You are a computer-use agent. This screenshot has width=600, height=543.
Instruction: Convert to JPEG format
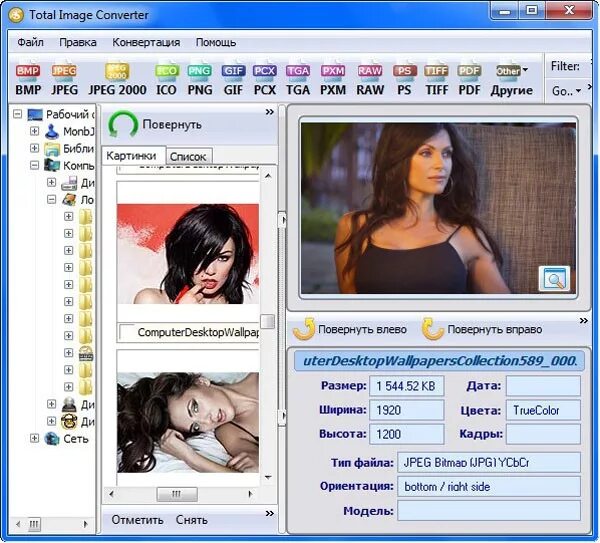64,79
